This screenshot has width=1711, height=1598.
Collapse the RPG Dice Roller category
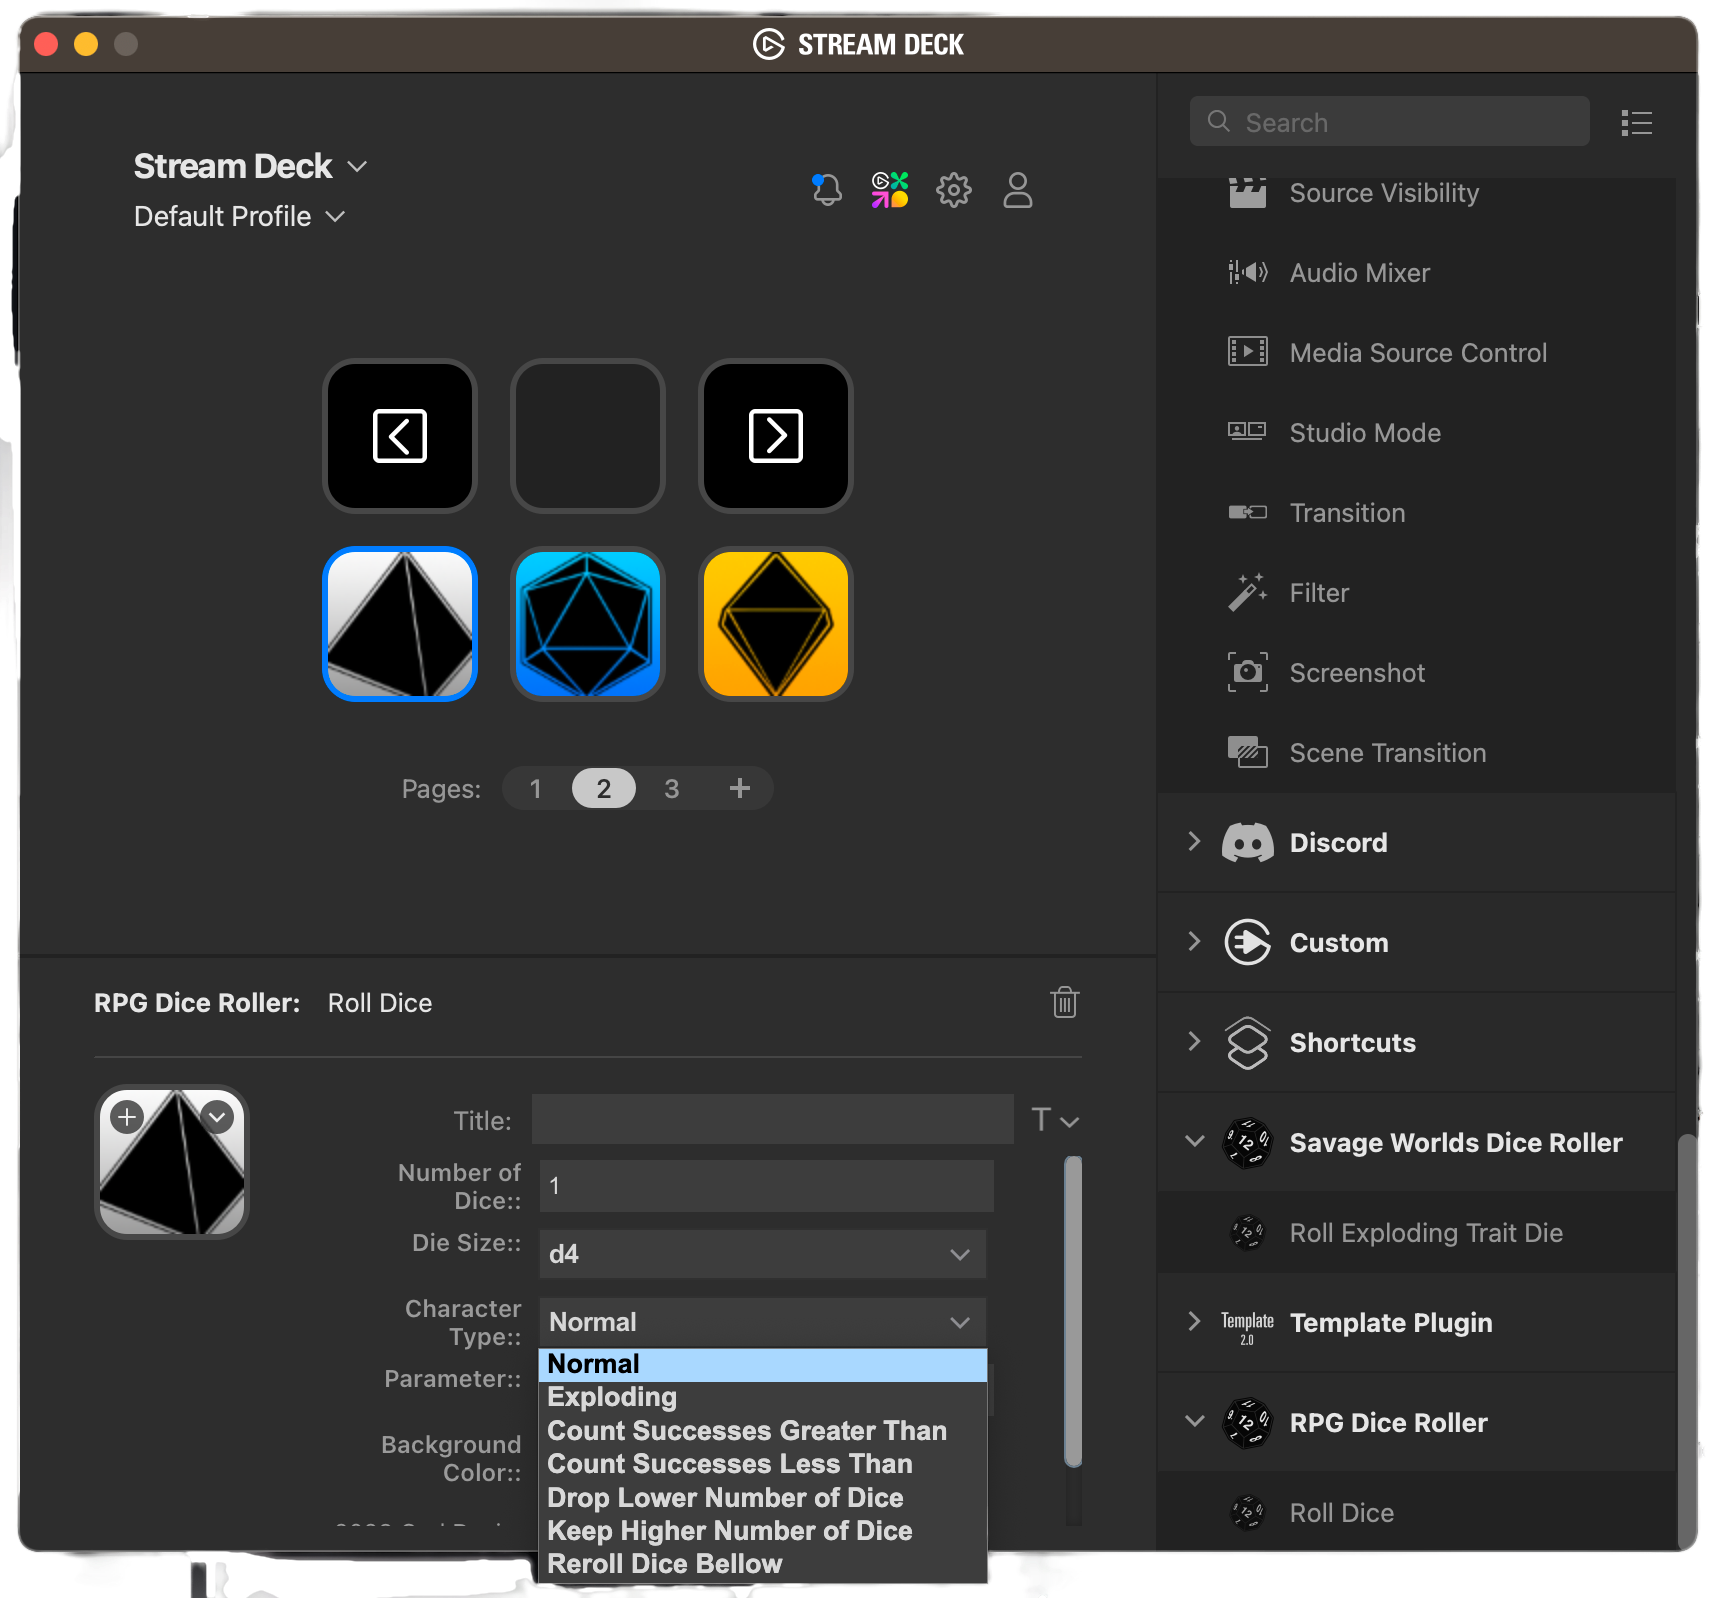(1194, 1422)
